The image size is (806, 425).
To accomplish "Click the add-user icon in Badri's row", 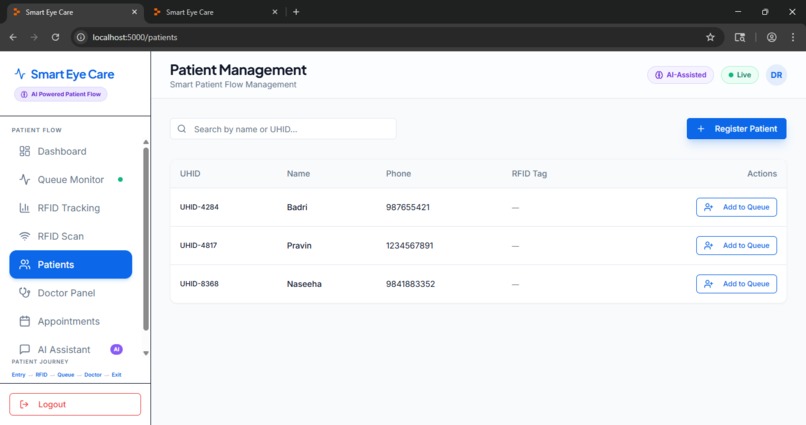I will [x=709, y=207].
